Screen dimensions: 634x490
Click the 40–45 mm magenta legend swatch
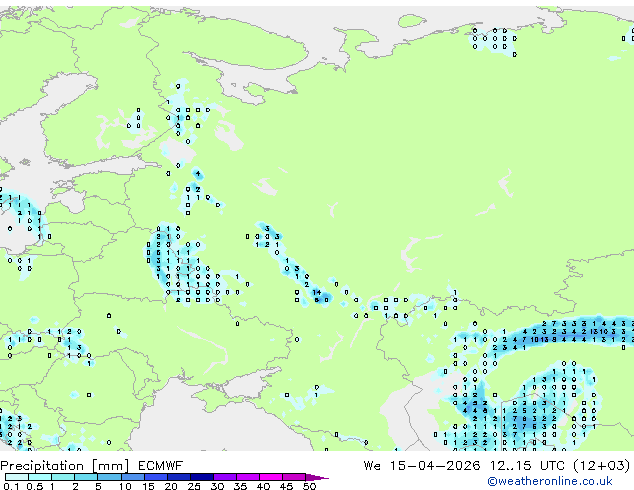tap(271, 477)
